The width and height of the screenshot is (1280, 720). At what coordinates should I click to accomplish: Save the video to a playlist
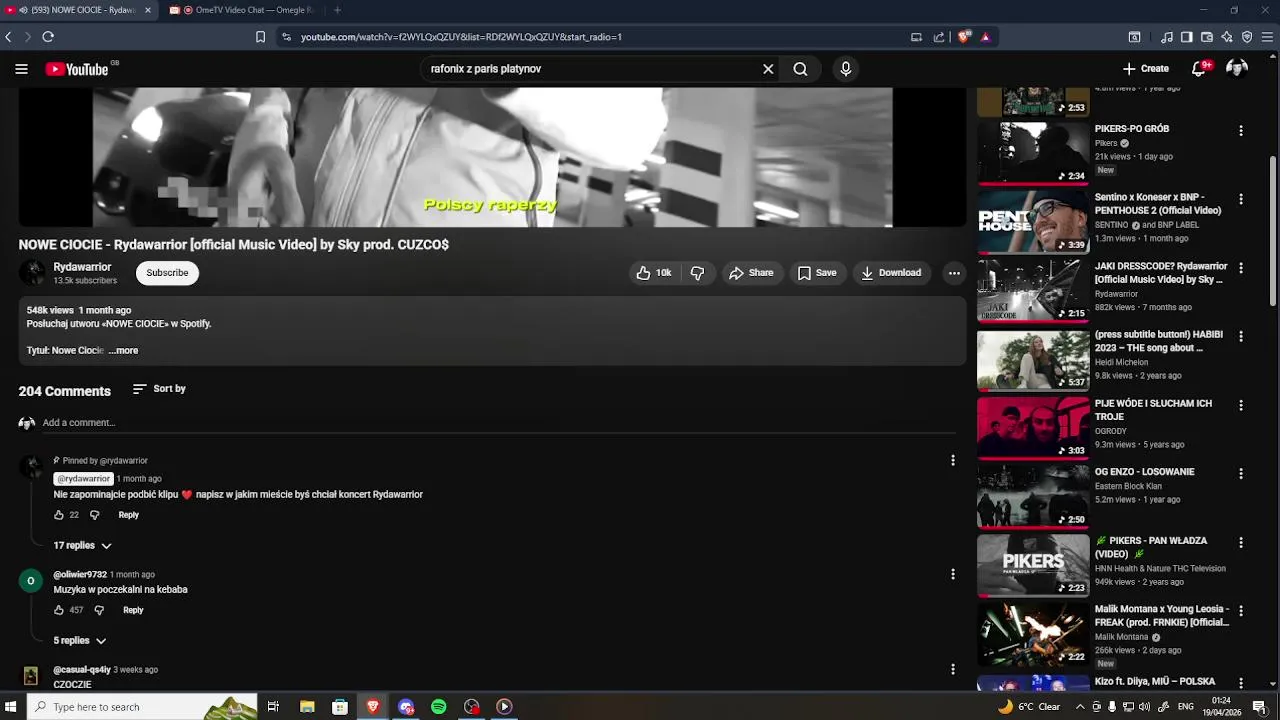coord(817,273)
